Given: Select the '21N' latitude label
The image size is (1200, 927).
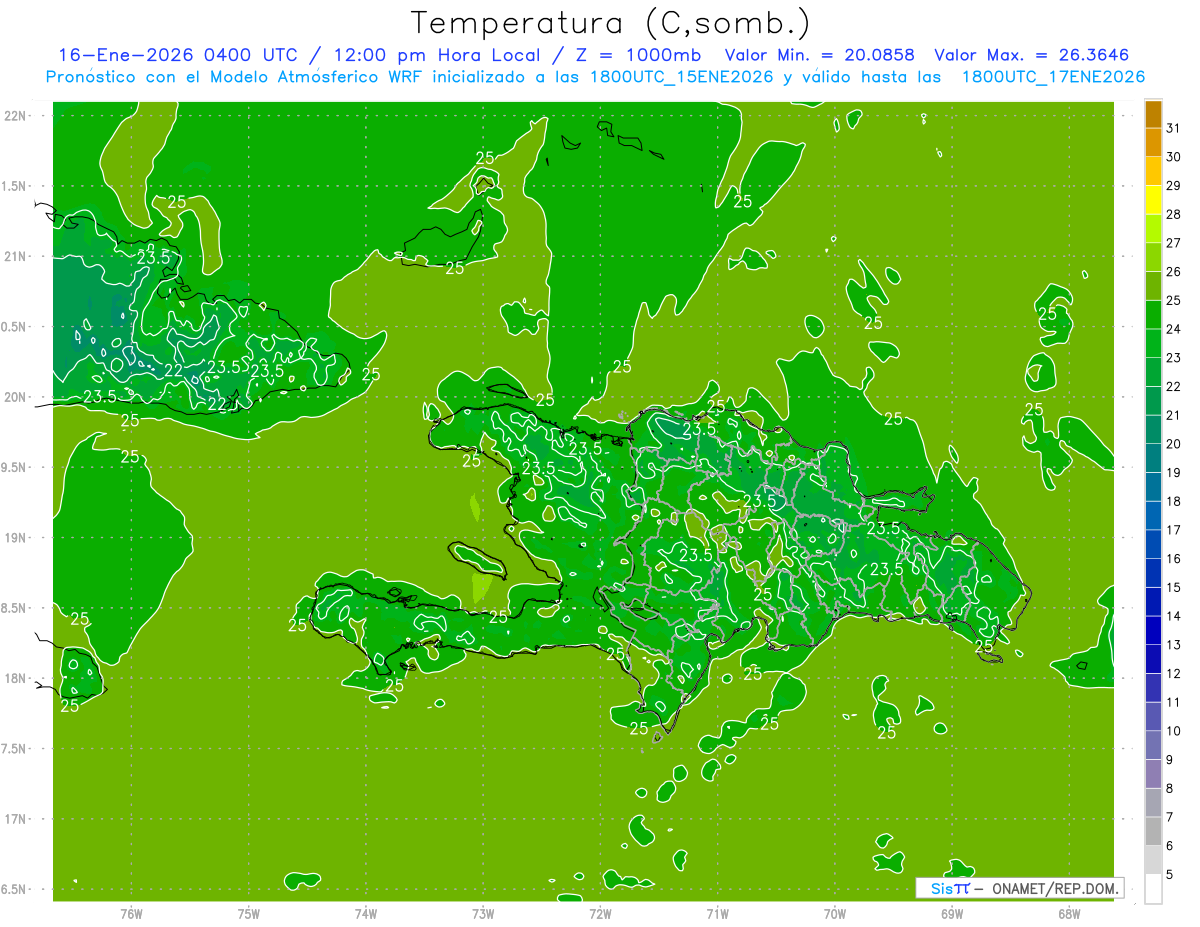Looking at the screenshot, I should 16,256.
